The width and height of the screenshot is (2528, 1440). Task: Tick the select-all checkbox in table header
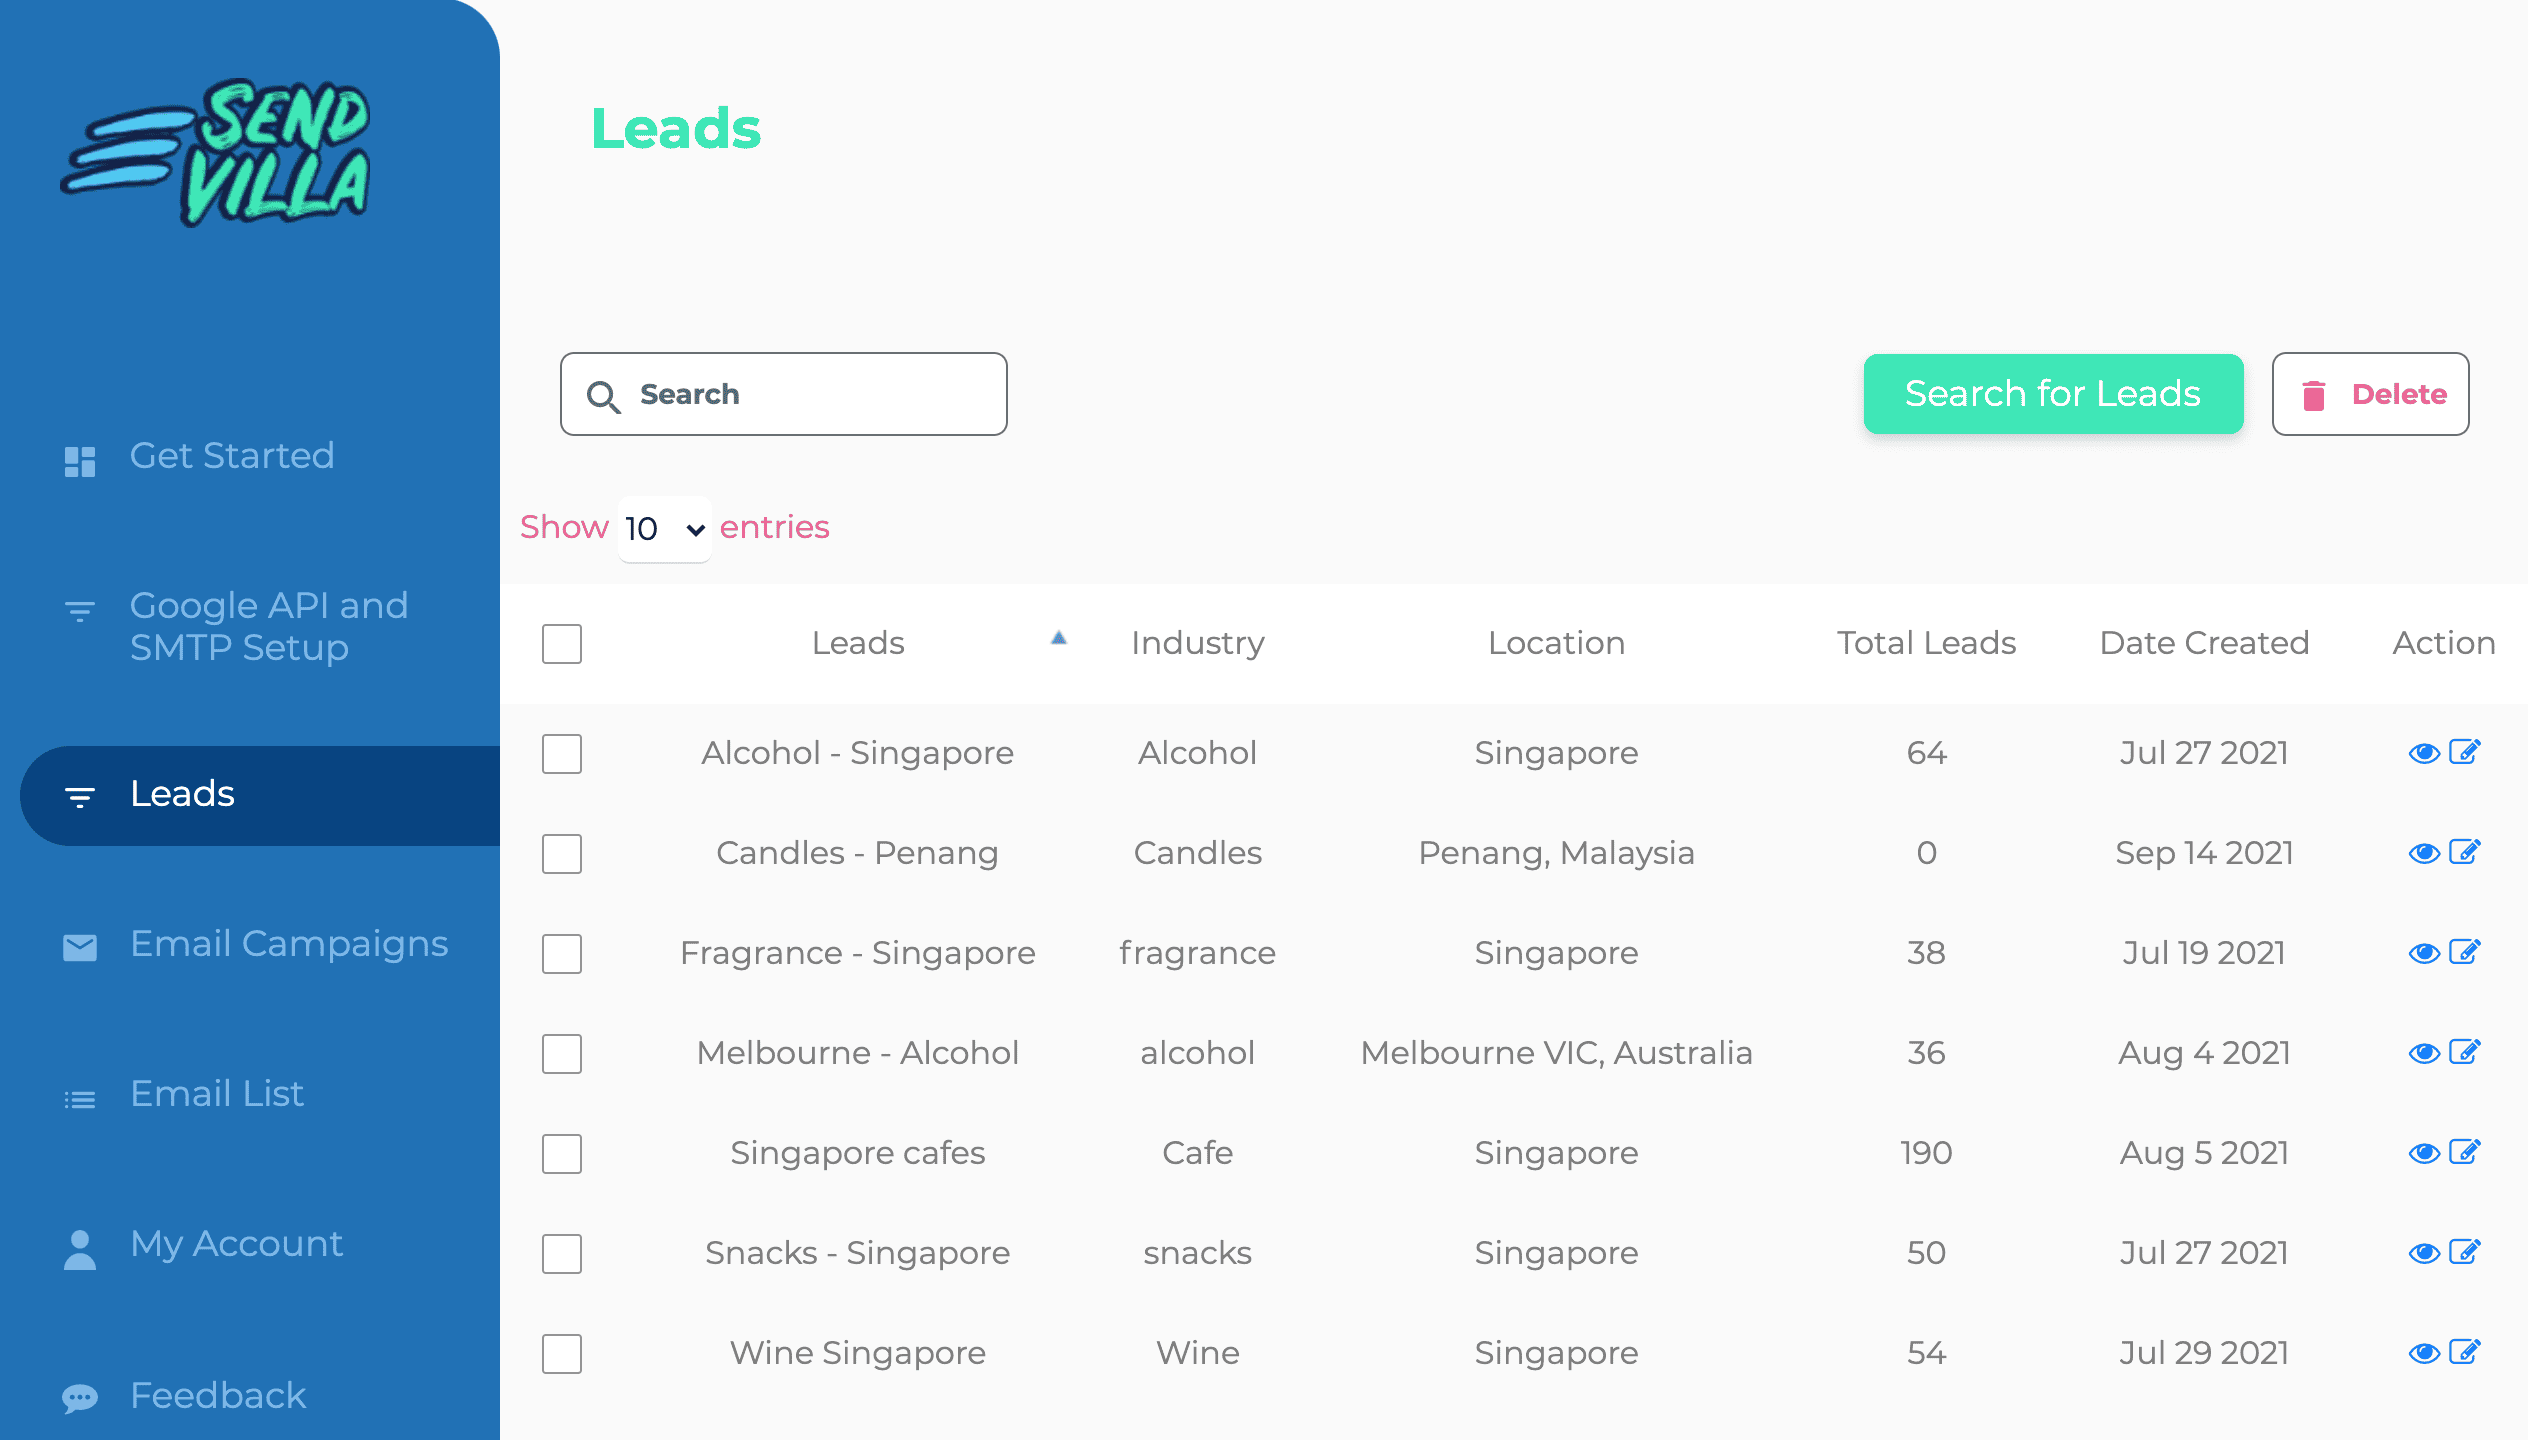(562, 644)
